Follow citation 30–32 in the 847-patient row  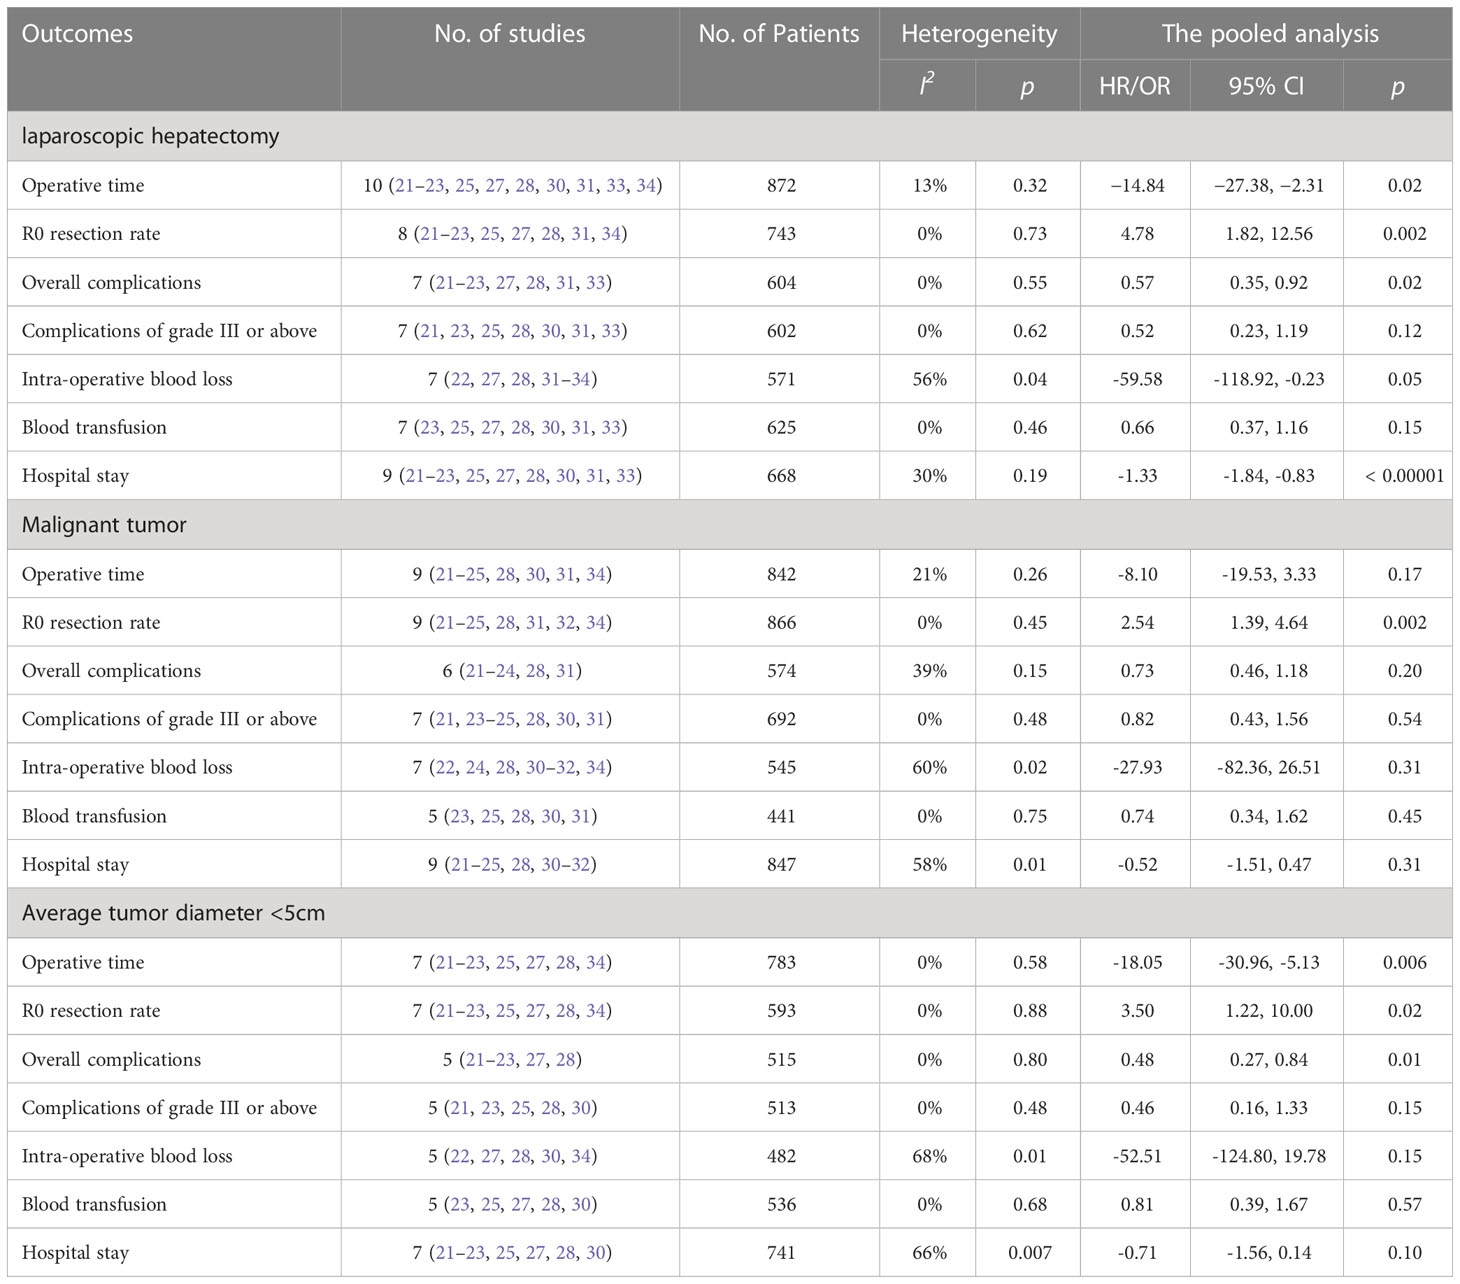(x=566, y=865)
